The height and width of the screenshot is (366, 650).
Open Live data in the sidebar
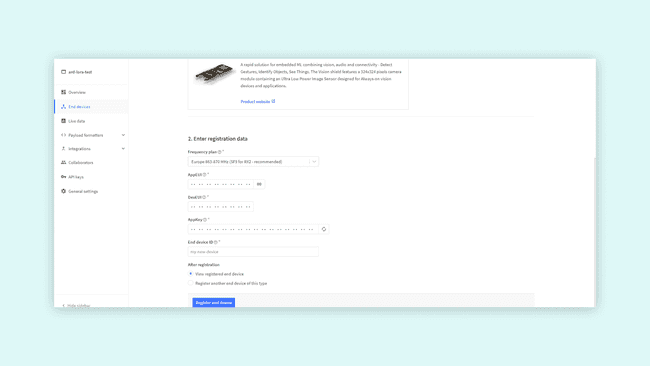click(91, 121)
